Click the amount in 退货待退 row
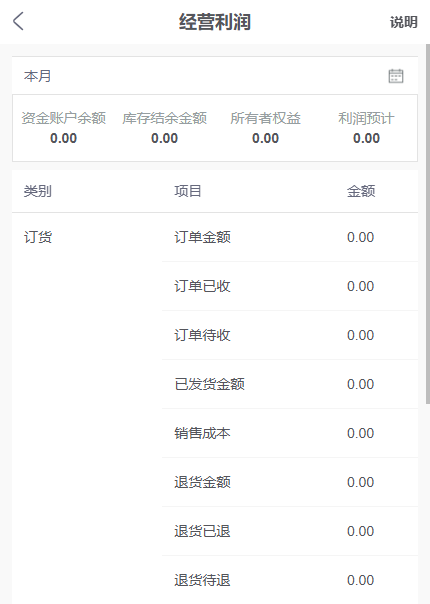This screenshot has height=604, width=430. pos(361,580)
